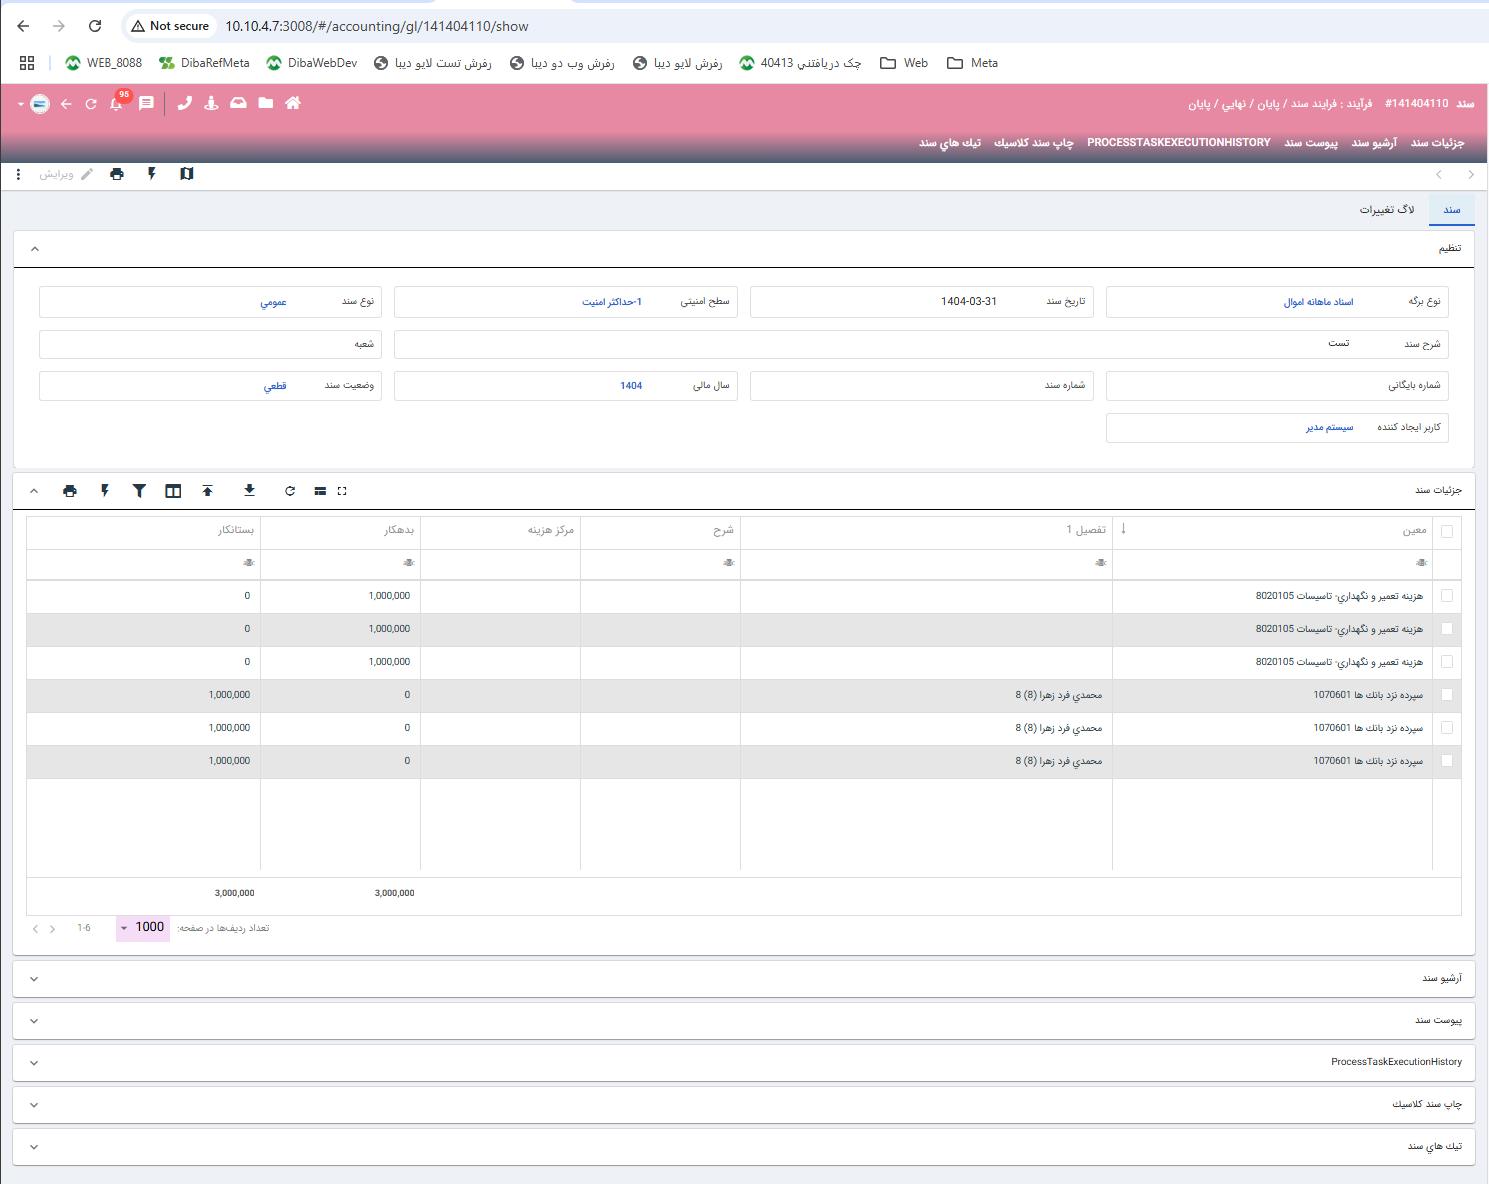Open the dropdown arrow beside user avatar
Image resolution: width=1489 pixels, height=1184 pixels.
[x=21, y=104]
